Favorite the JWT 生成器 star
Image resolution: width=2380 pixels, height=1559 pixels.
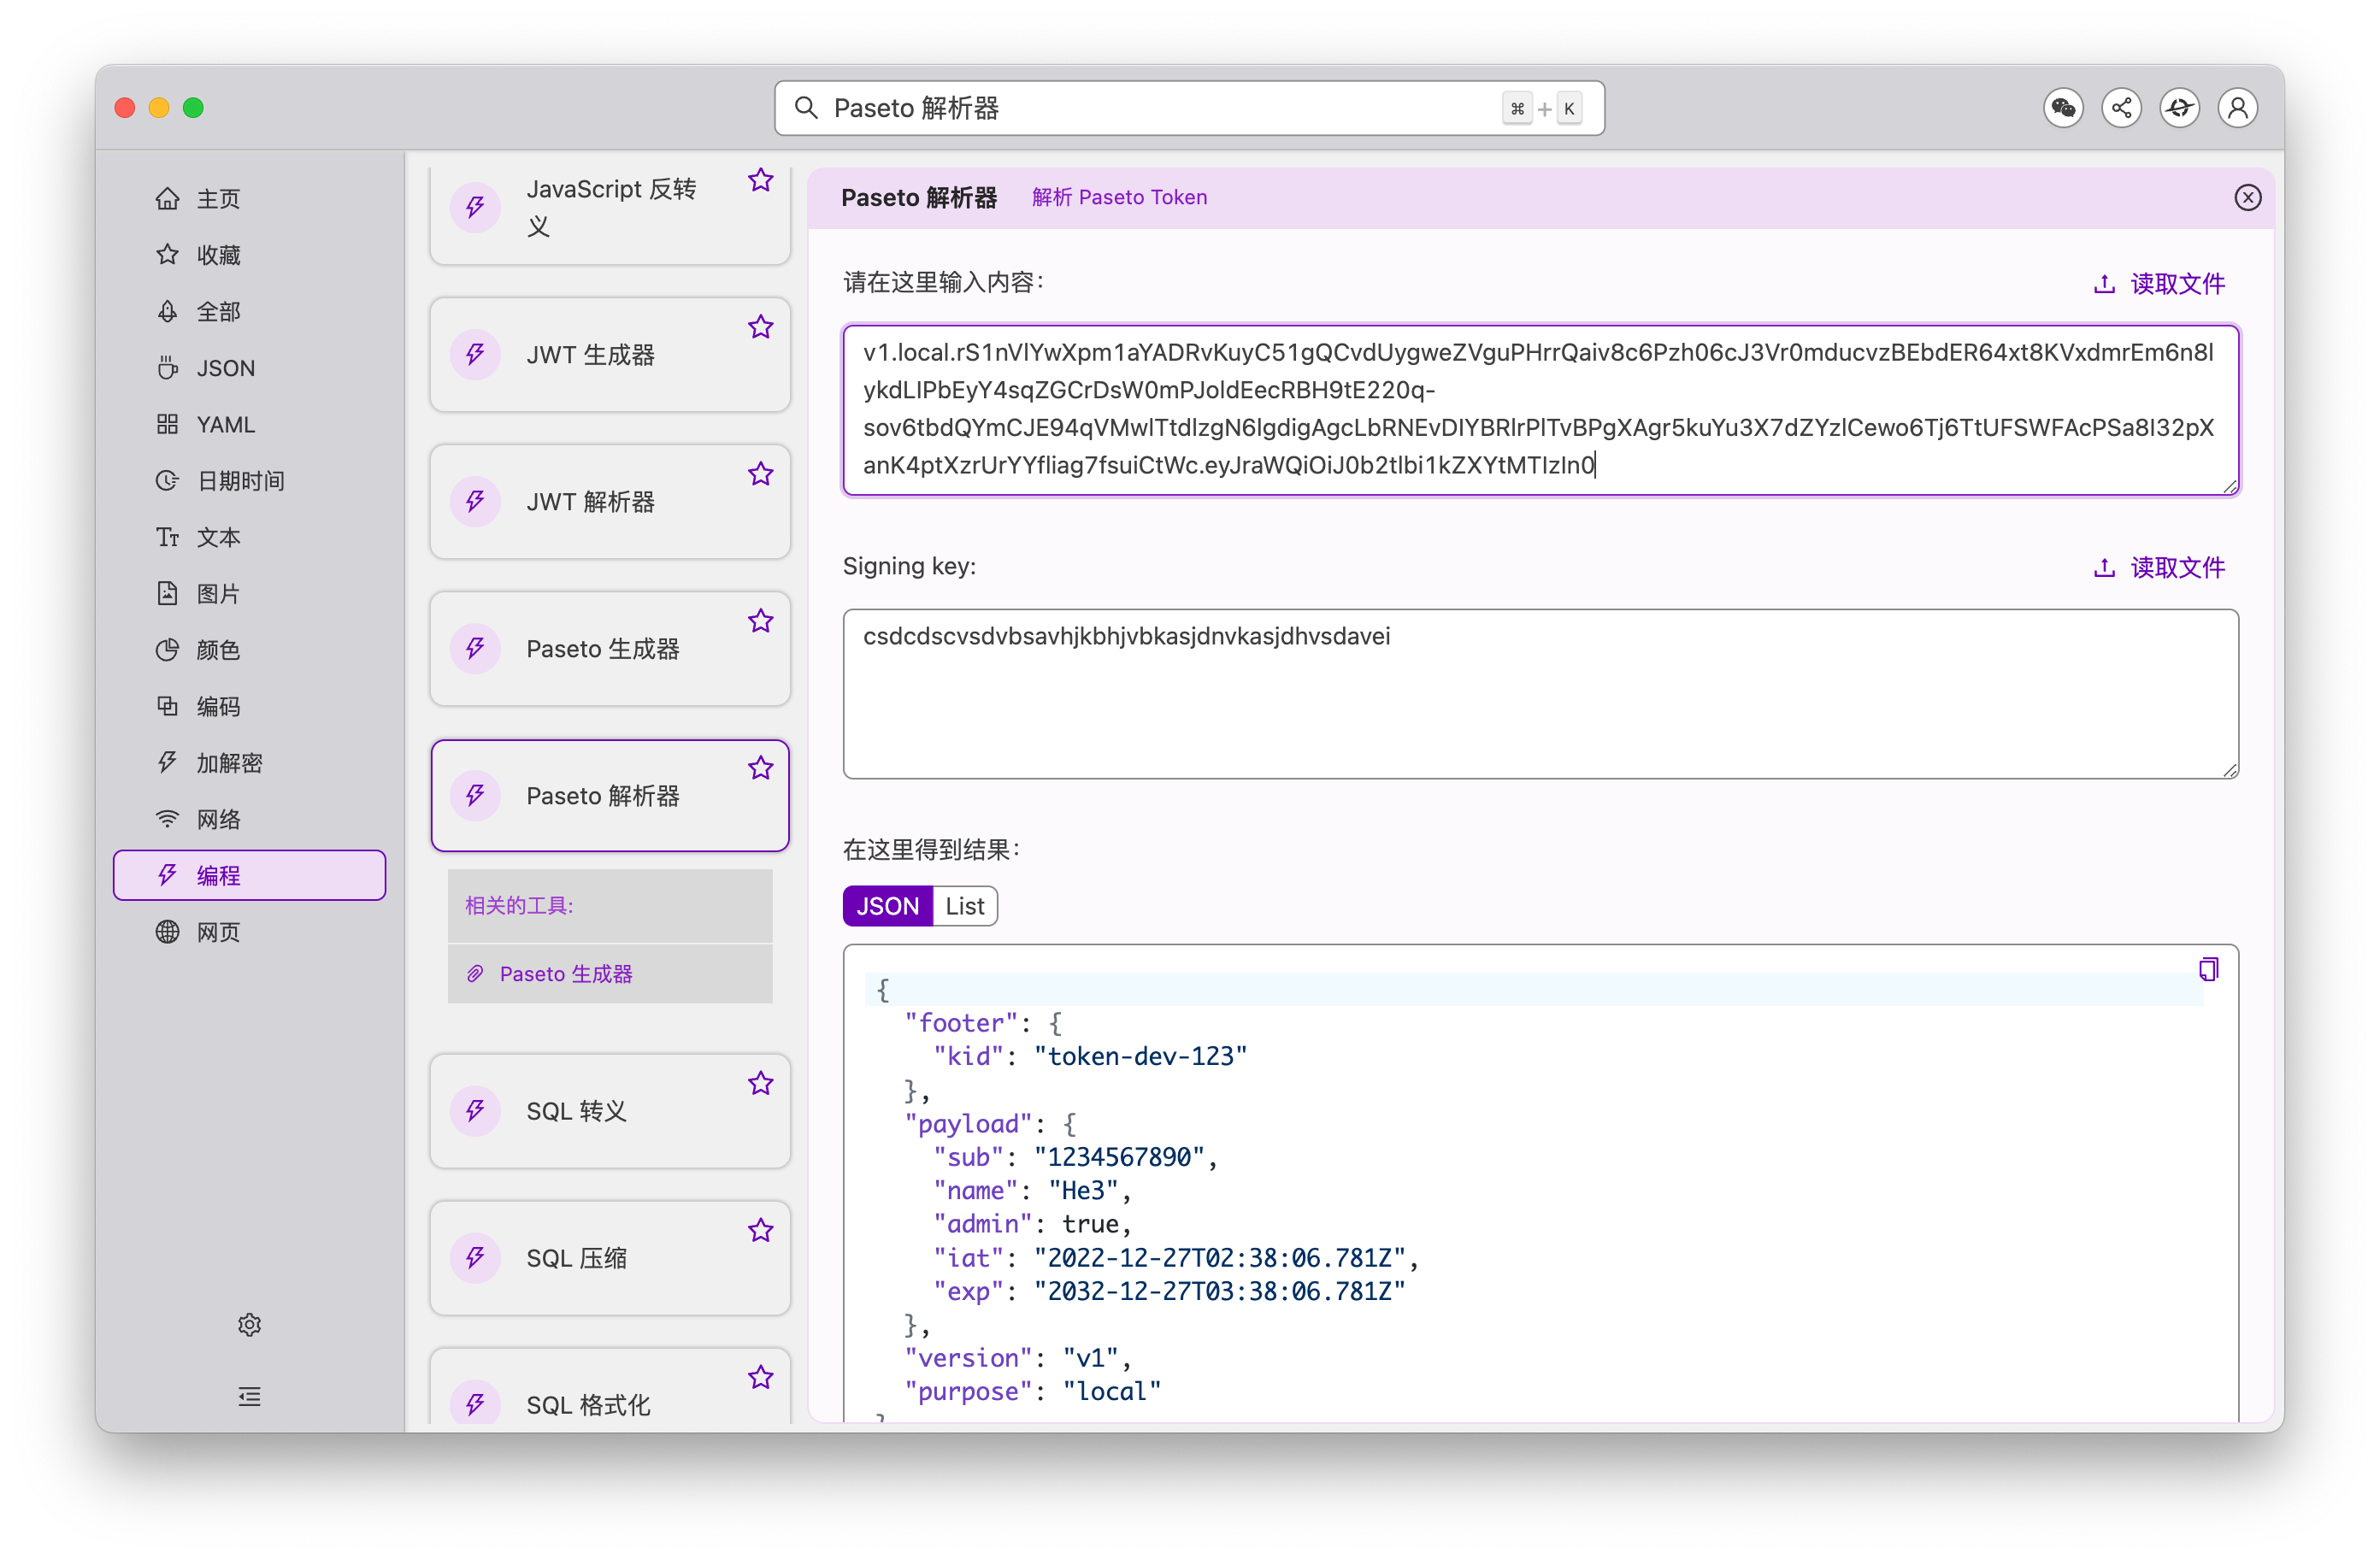761,327
